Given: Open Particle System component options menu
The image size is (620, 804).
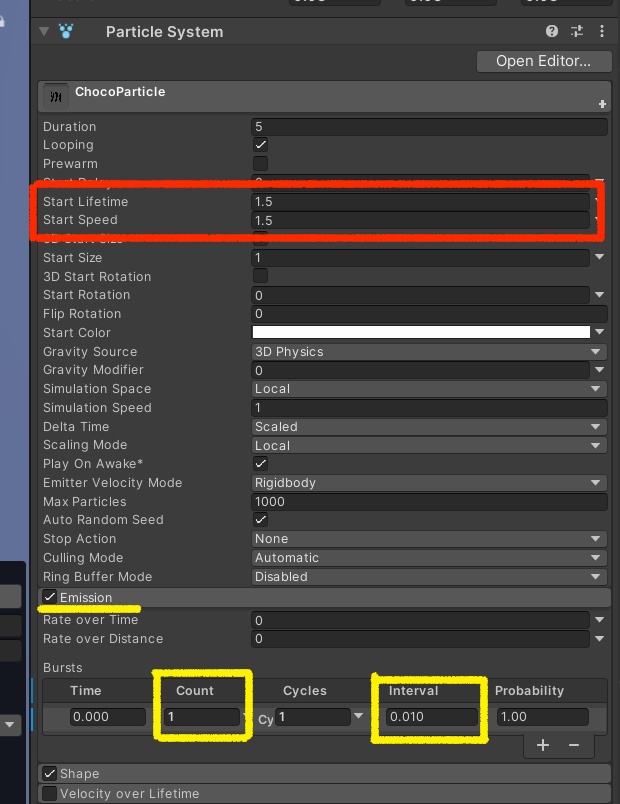Looking at the screenshot, I should [x=602, y=32].
